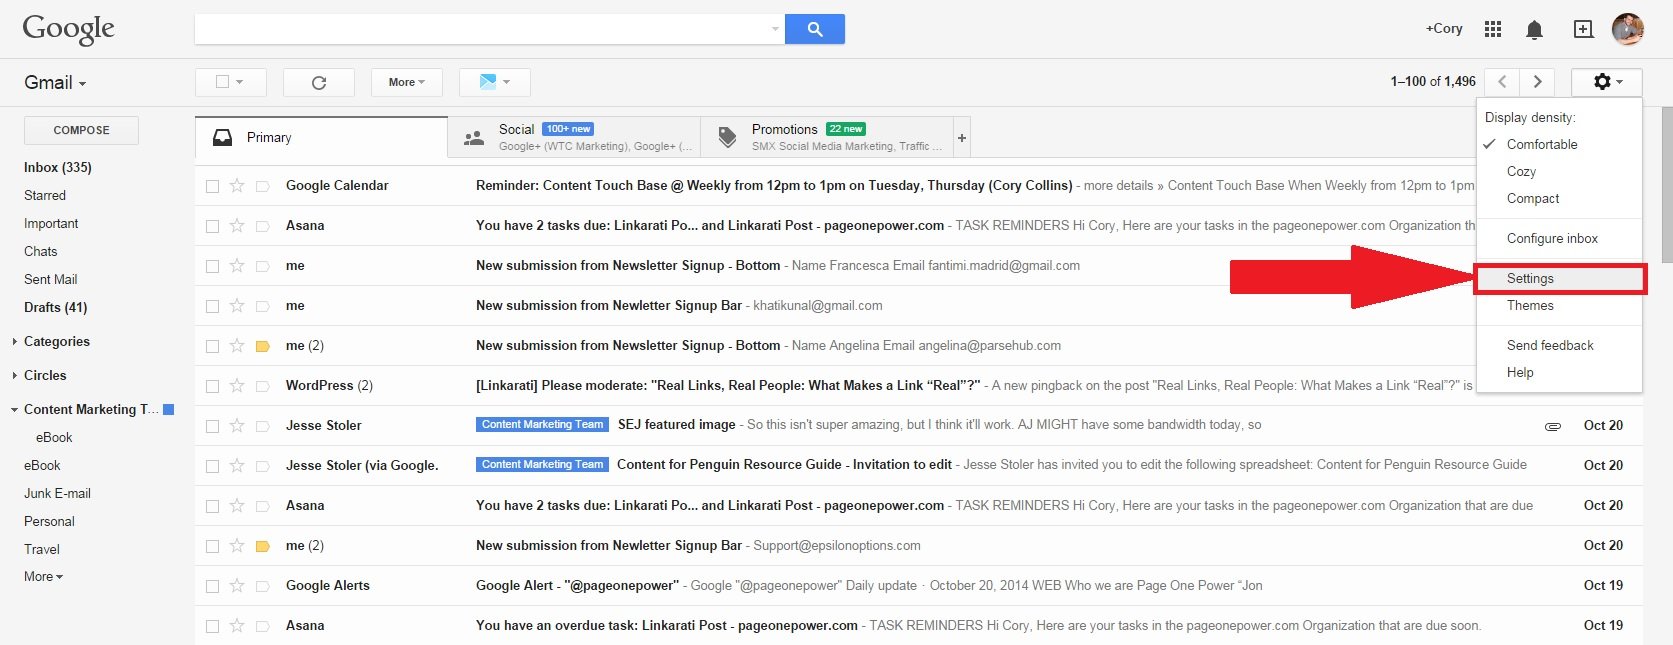Click inside the search mail field
Viewport: 1673px width, 645px height.
[x=480, y=29]
